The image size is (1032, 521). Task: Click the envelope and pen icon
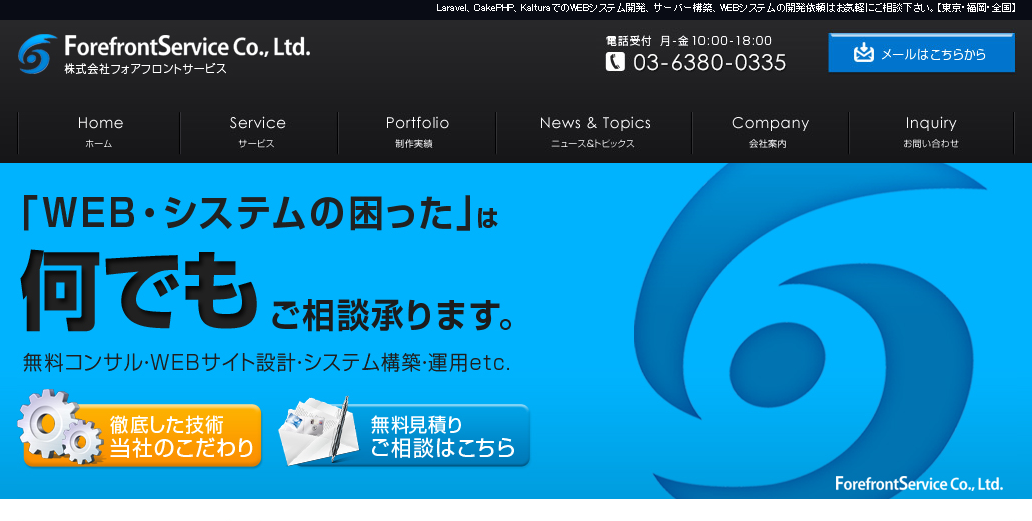318,431
